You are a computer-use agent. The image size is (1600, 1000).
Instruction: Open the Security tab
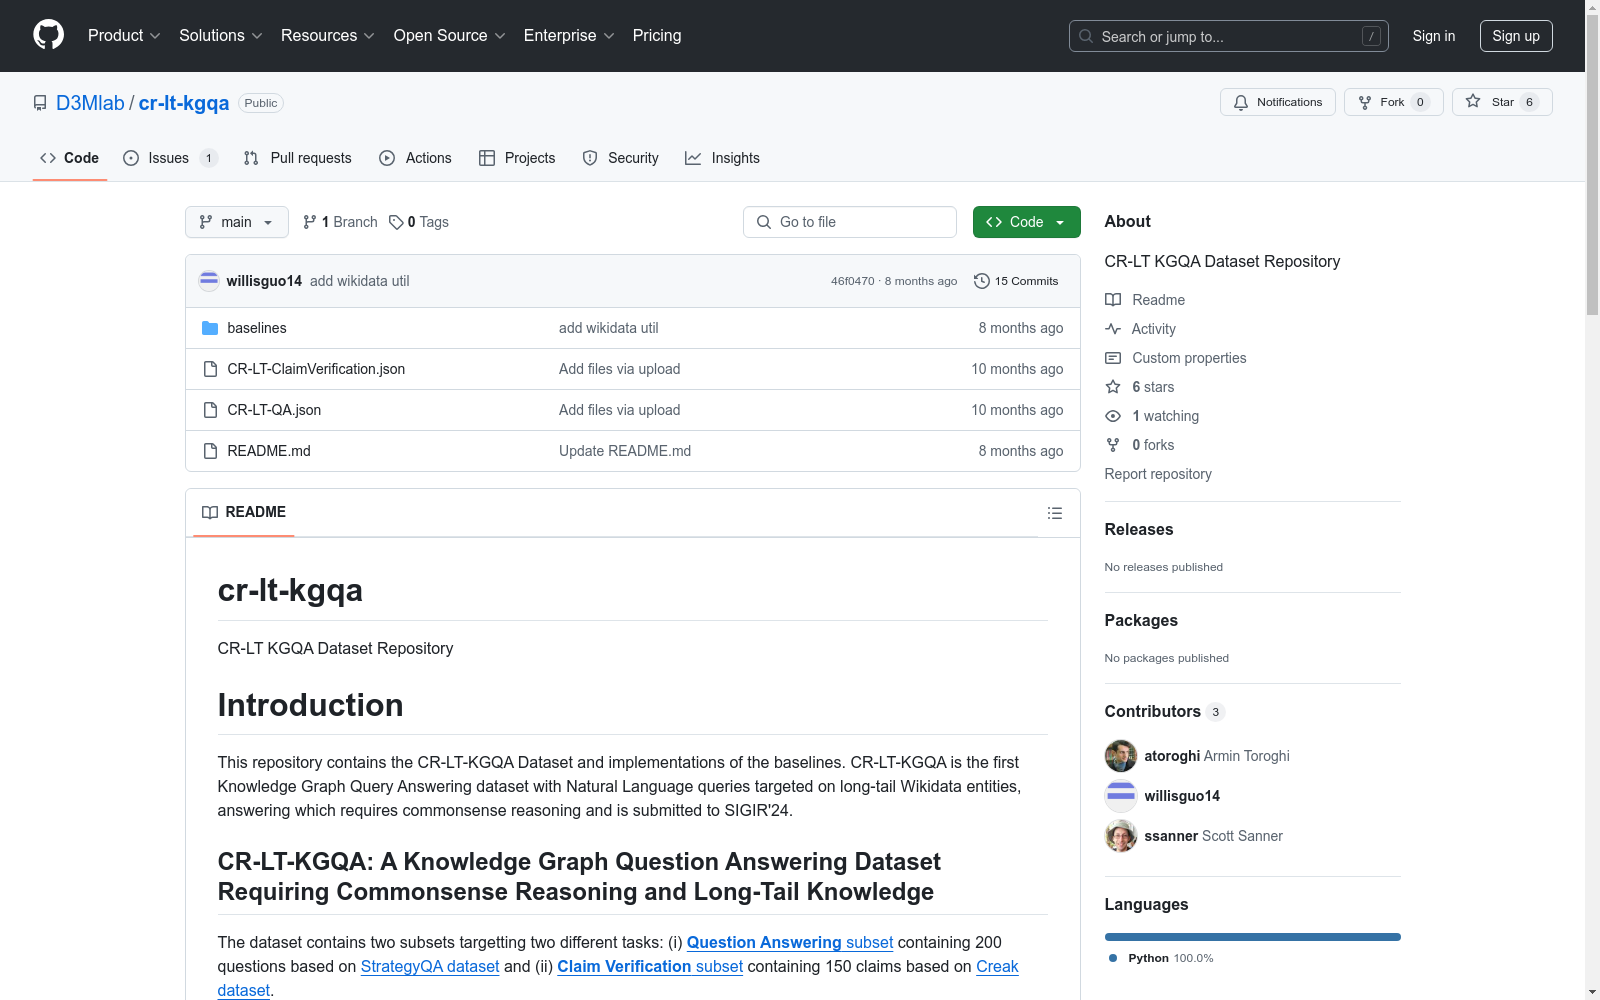pos(621,158)
